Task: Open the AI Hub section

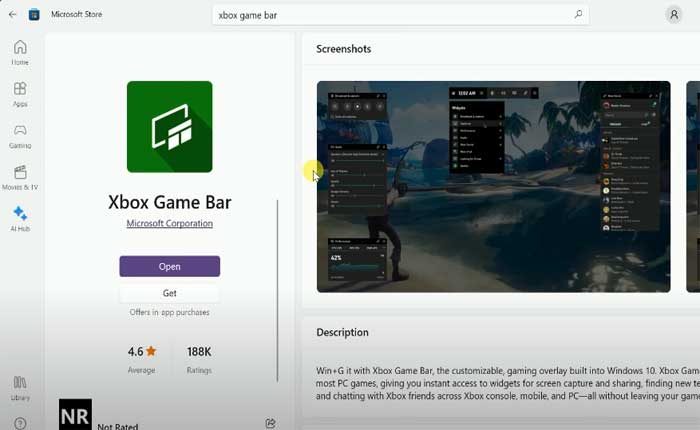Action: [20, 219]
